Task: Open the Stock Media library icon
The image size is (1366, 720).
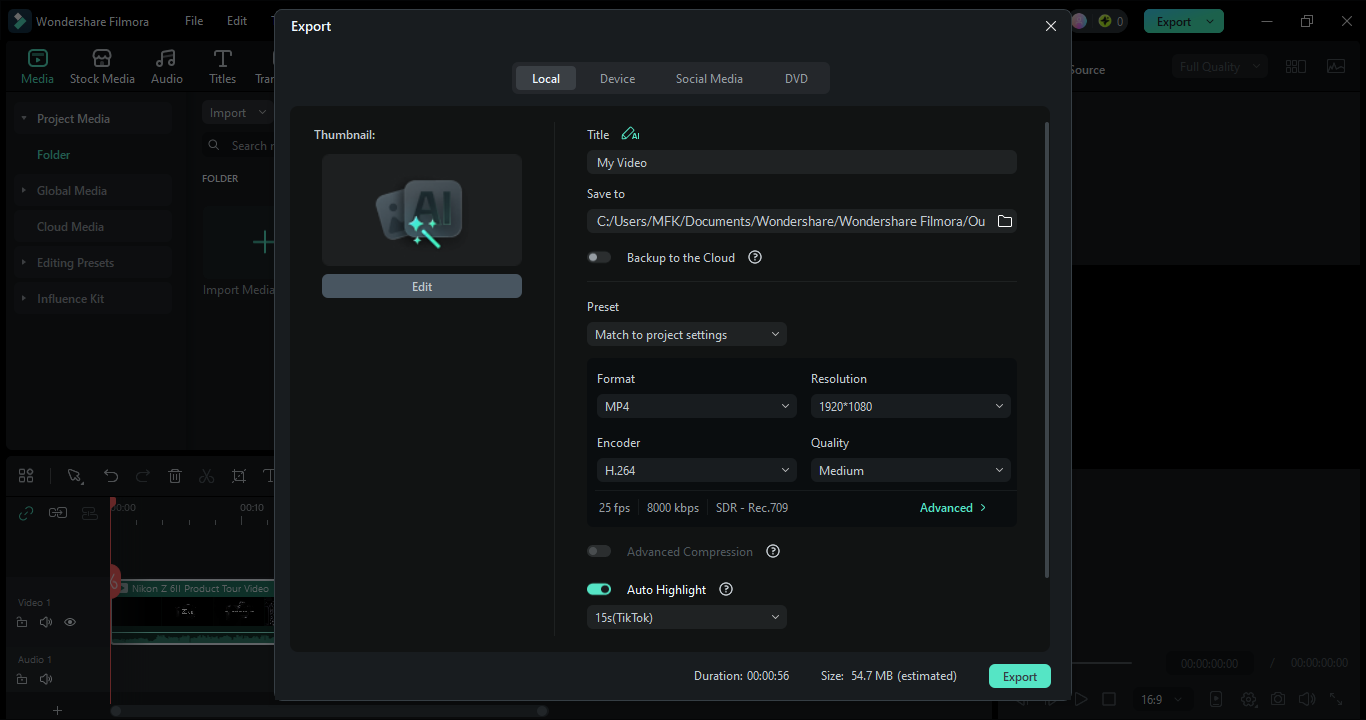Action: click(102, 66)
